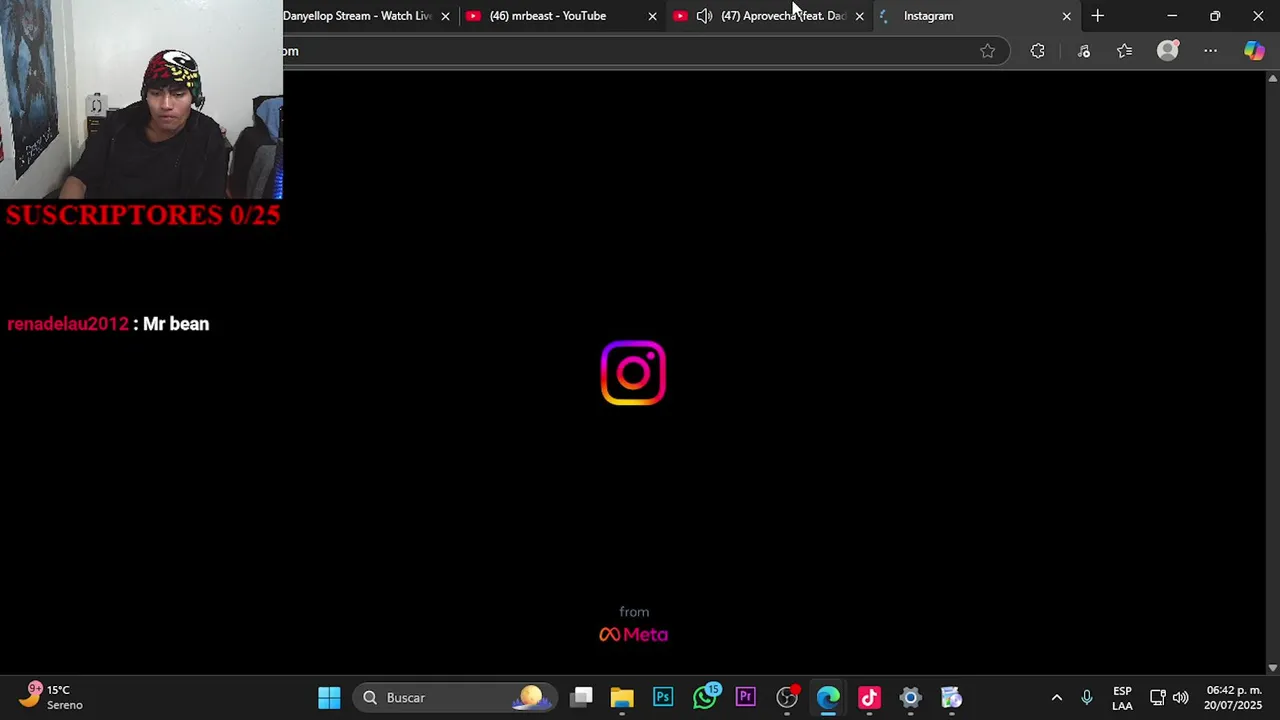Screen dimensions: 1280x720
Task: Open Microsoft Edge from the taskbar
Action: tap(828, 697)
